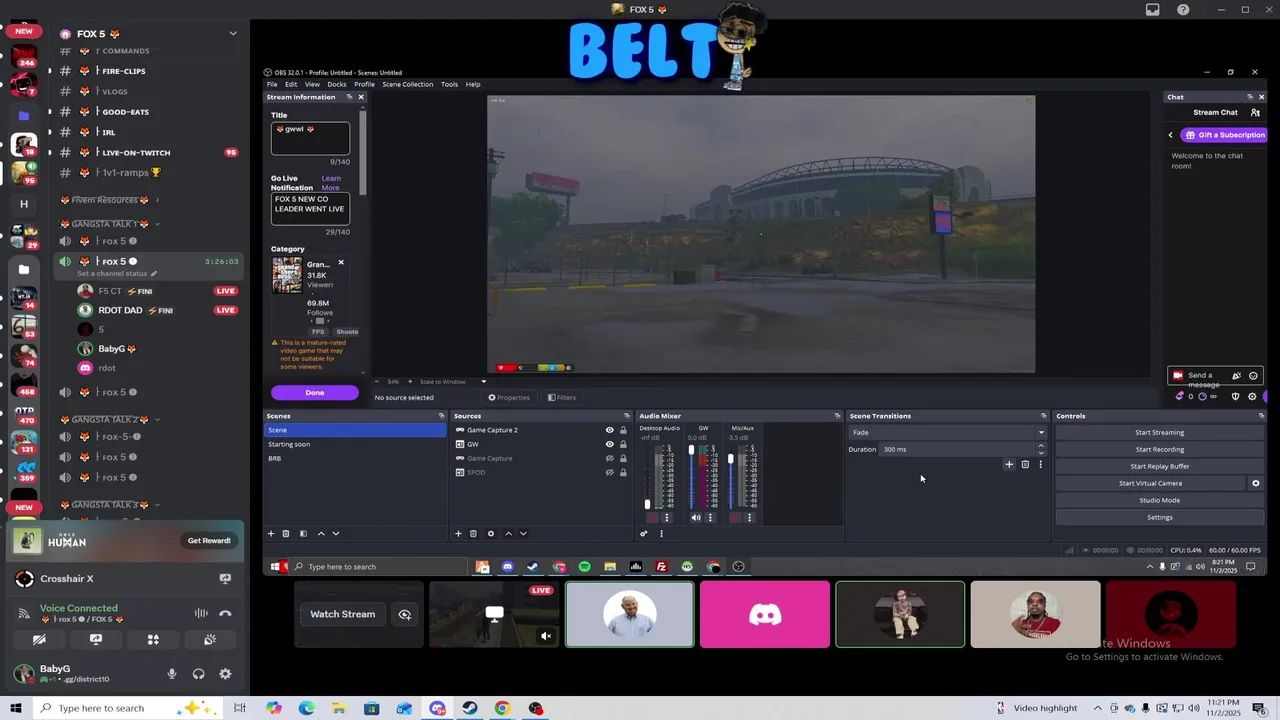Viewport: 1280px width, 720px height.
Task: Toggle Discord headphones deafen
Action: click(x=198, y=674)
